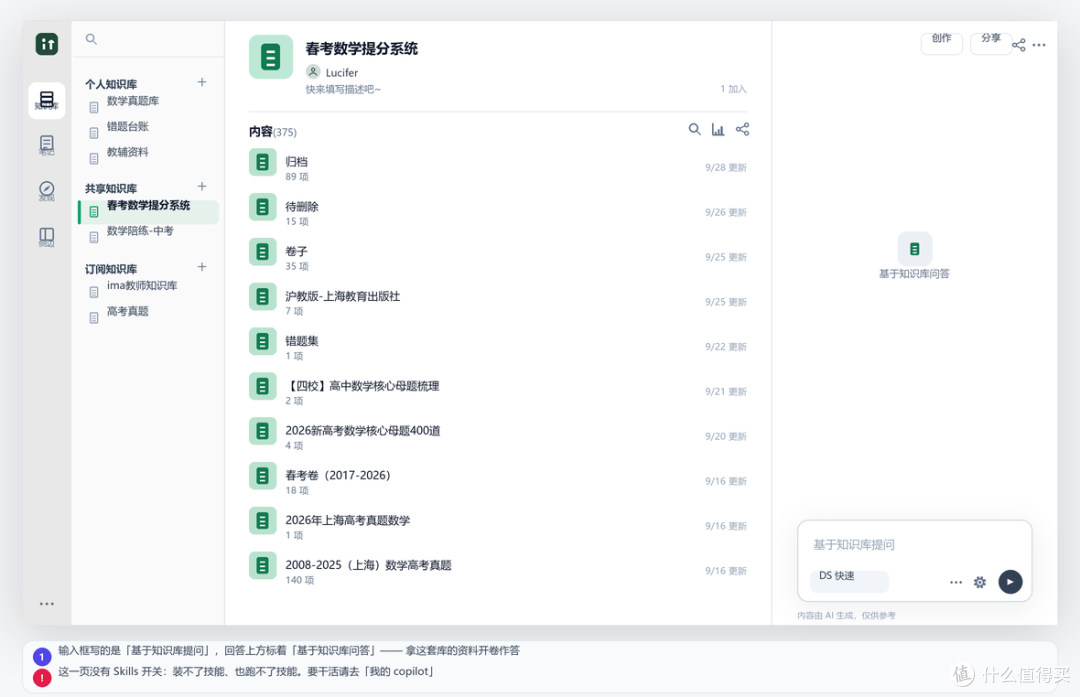
Task: Open 2008-2025（上海）数学高考真题 folder
Action: click(498, 570)
